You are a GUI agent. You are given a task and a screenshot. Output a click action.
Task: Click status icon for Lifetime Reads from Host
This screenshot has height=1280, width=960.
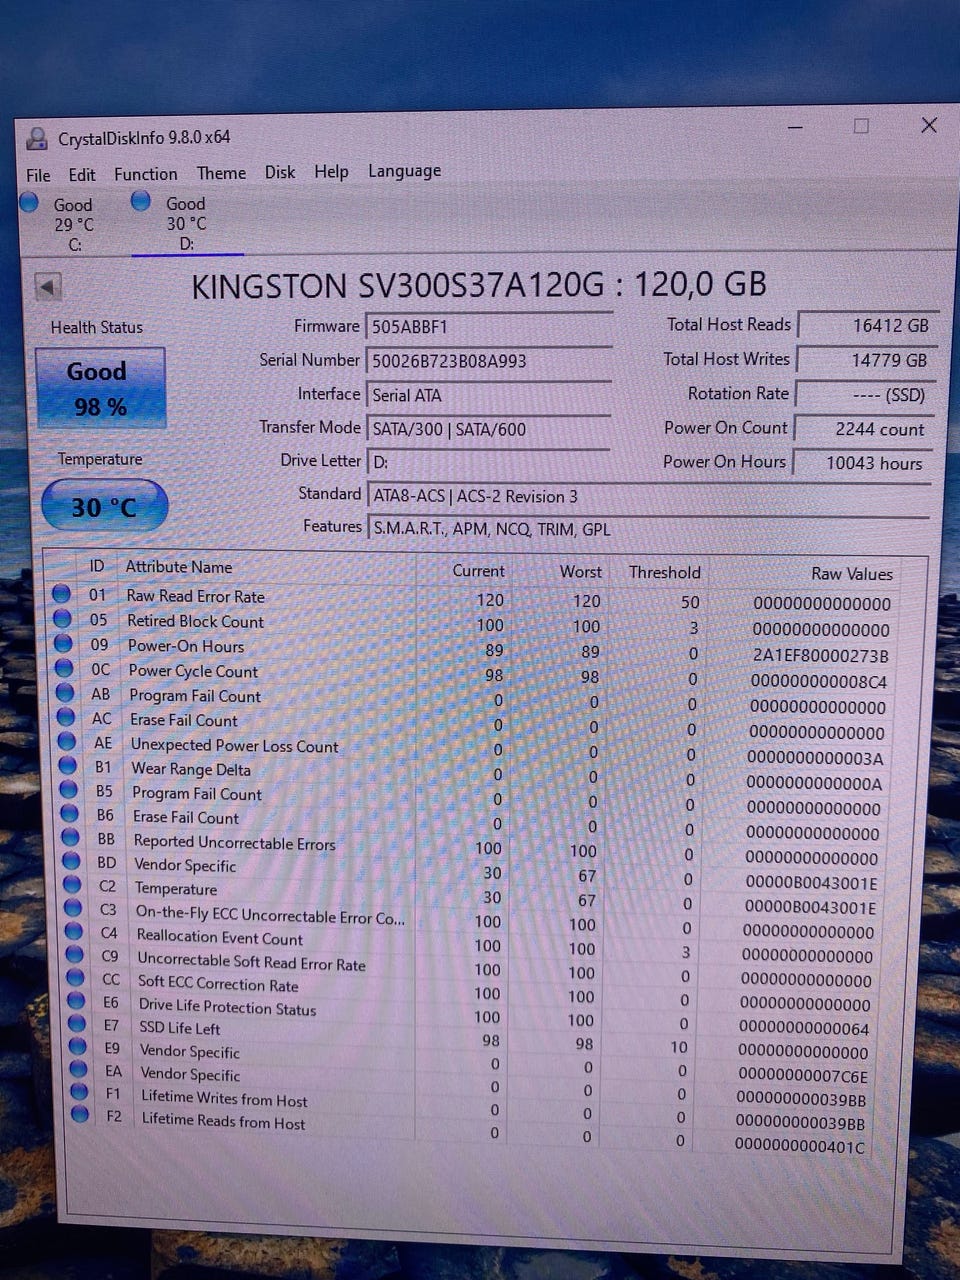[81, 1114]
